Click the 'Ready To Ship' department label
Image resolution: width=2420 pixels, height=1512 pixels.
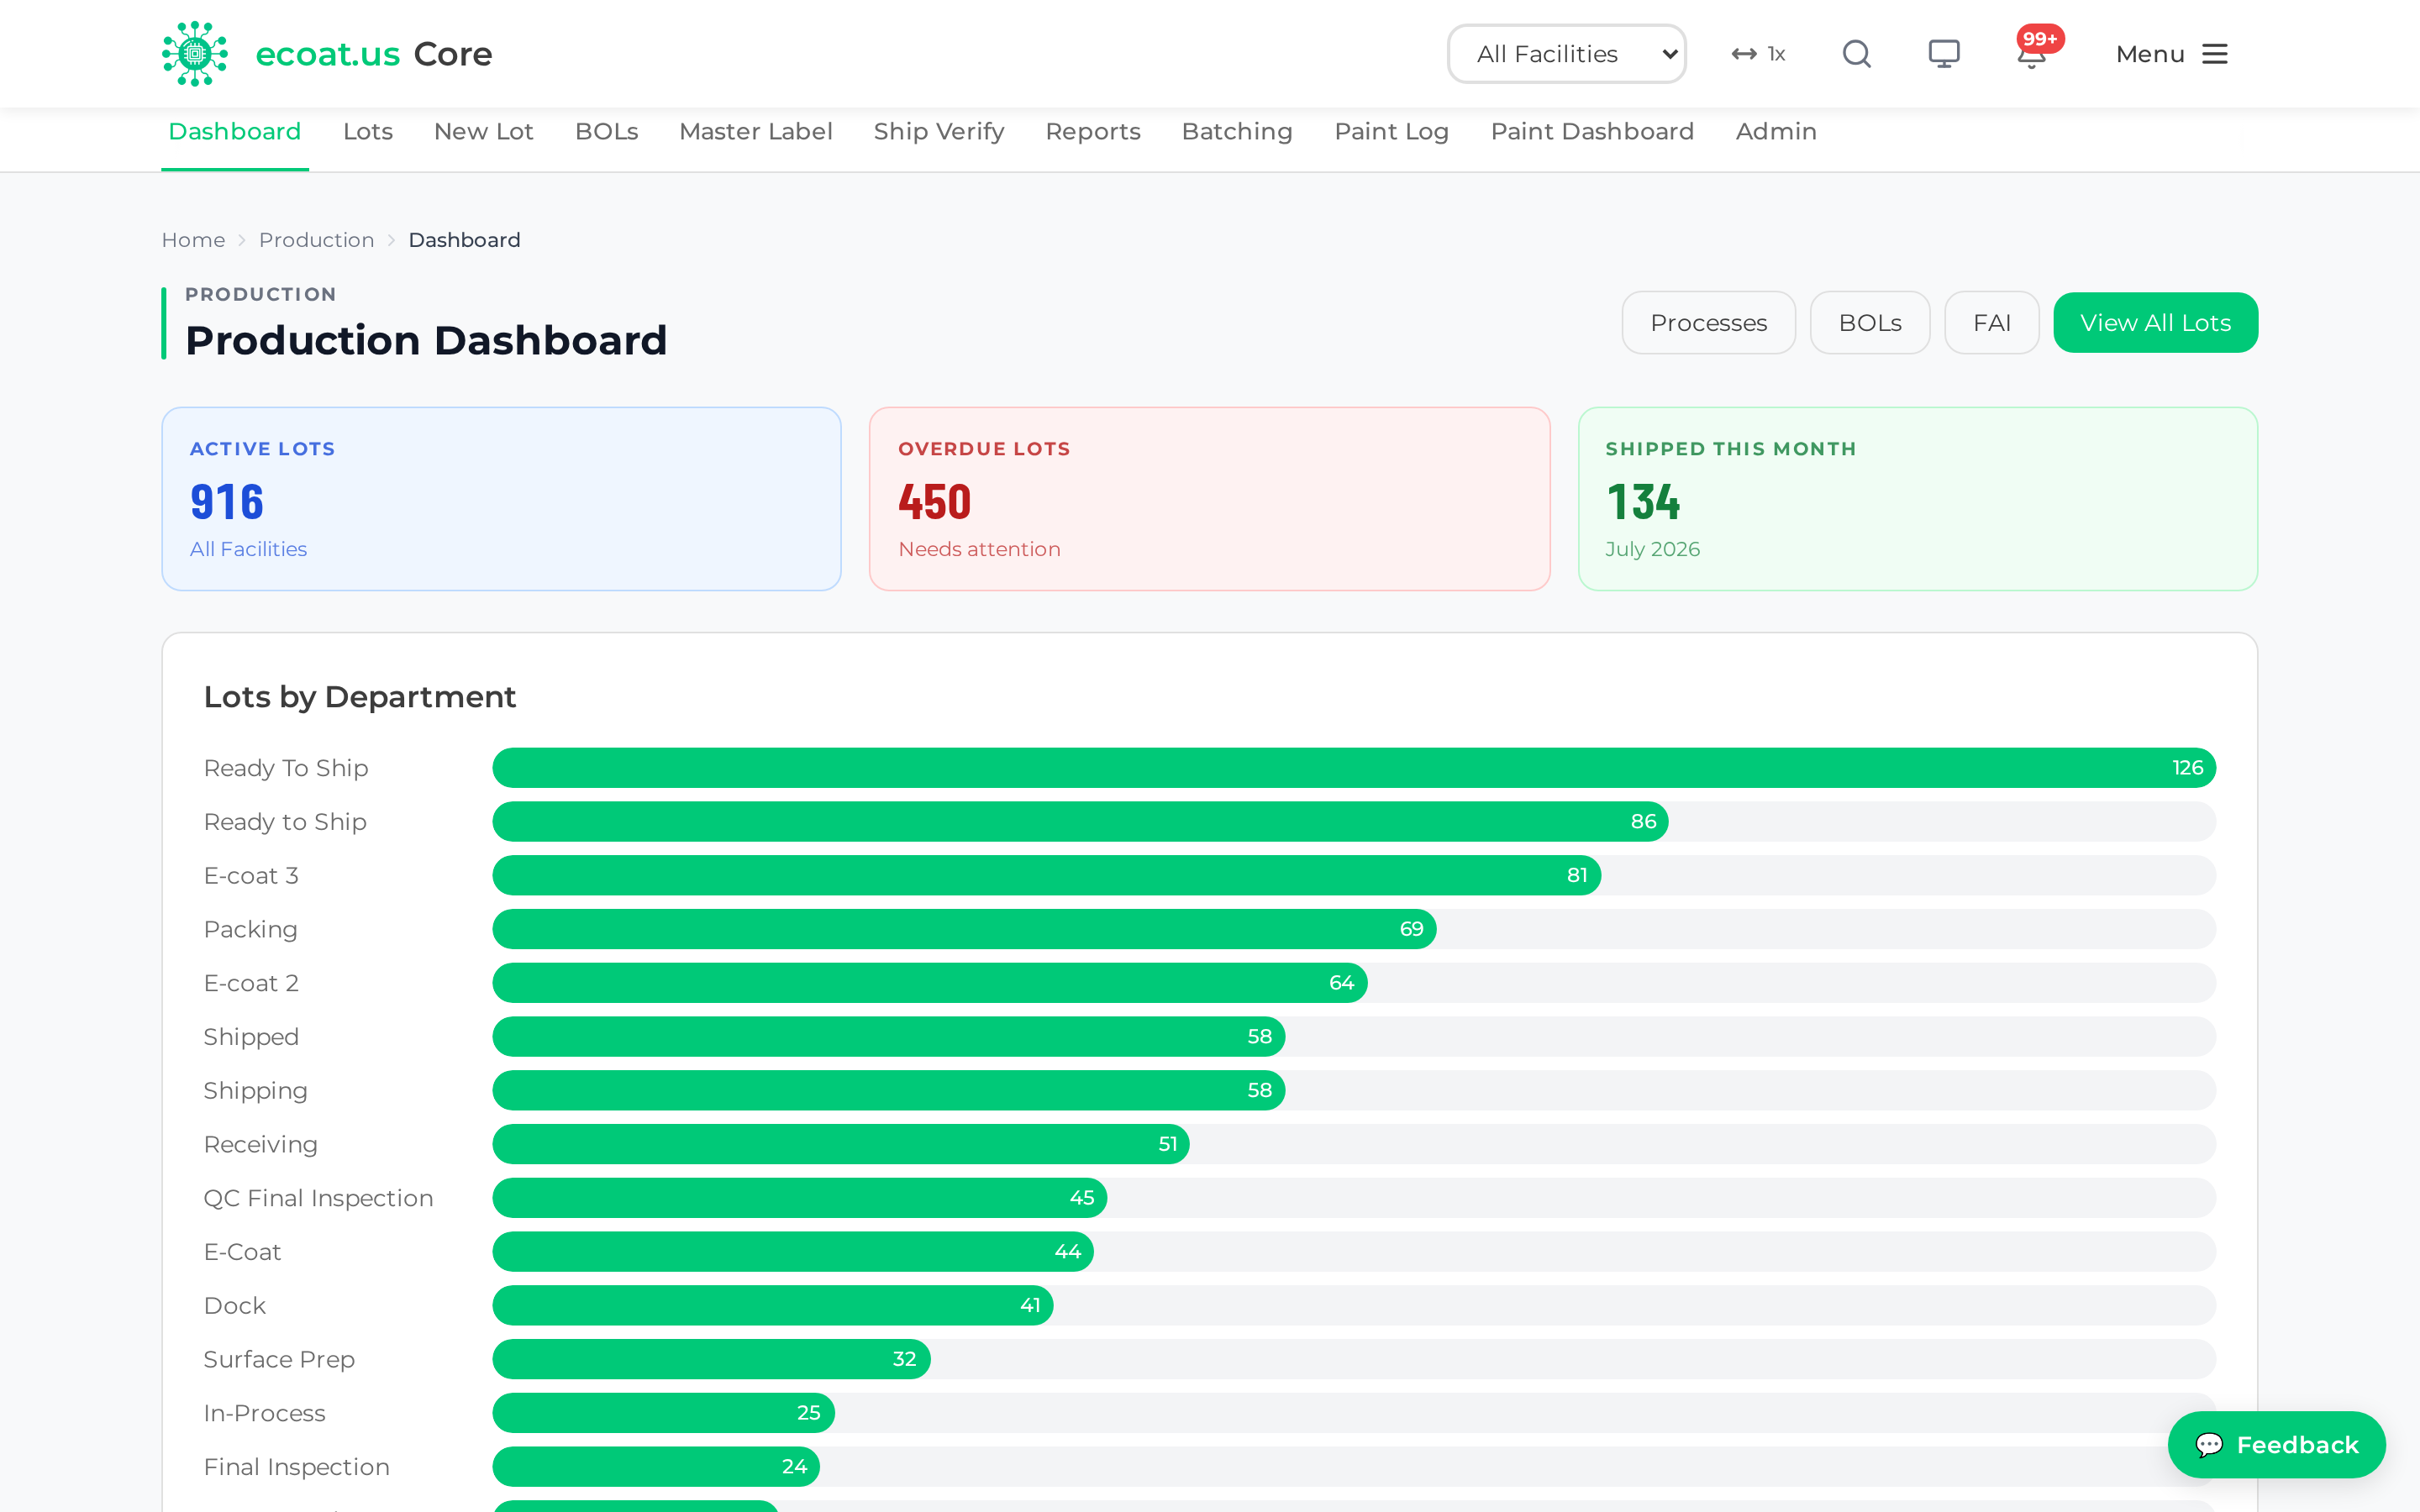tap(286, 768)
